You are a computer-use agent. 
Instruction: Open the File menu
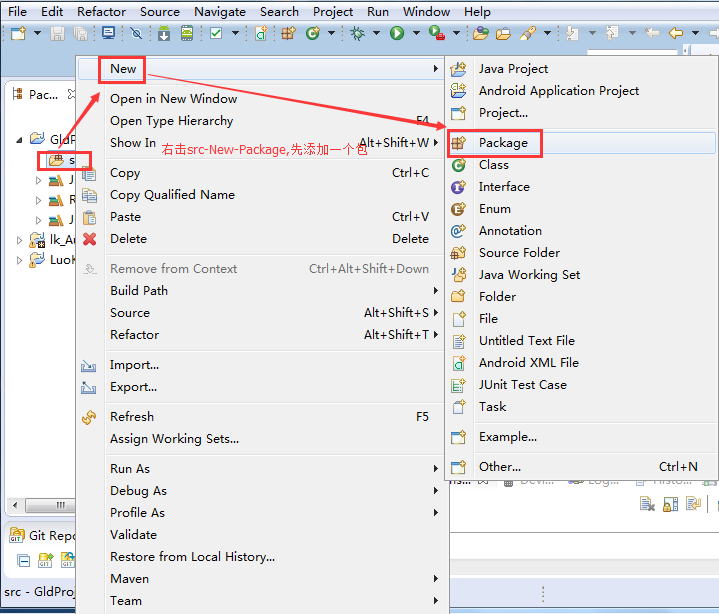tap(17, 11)
